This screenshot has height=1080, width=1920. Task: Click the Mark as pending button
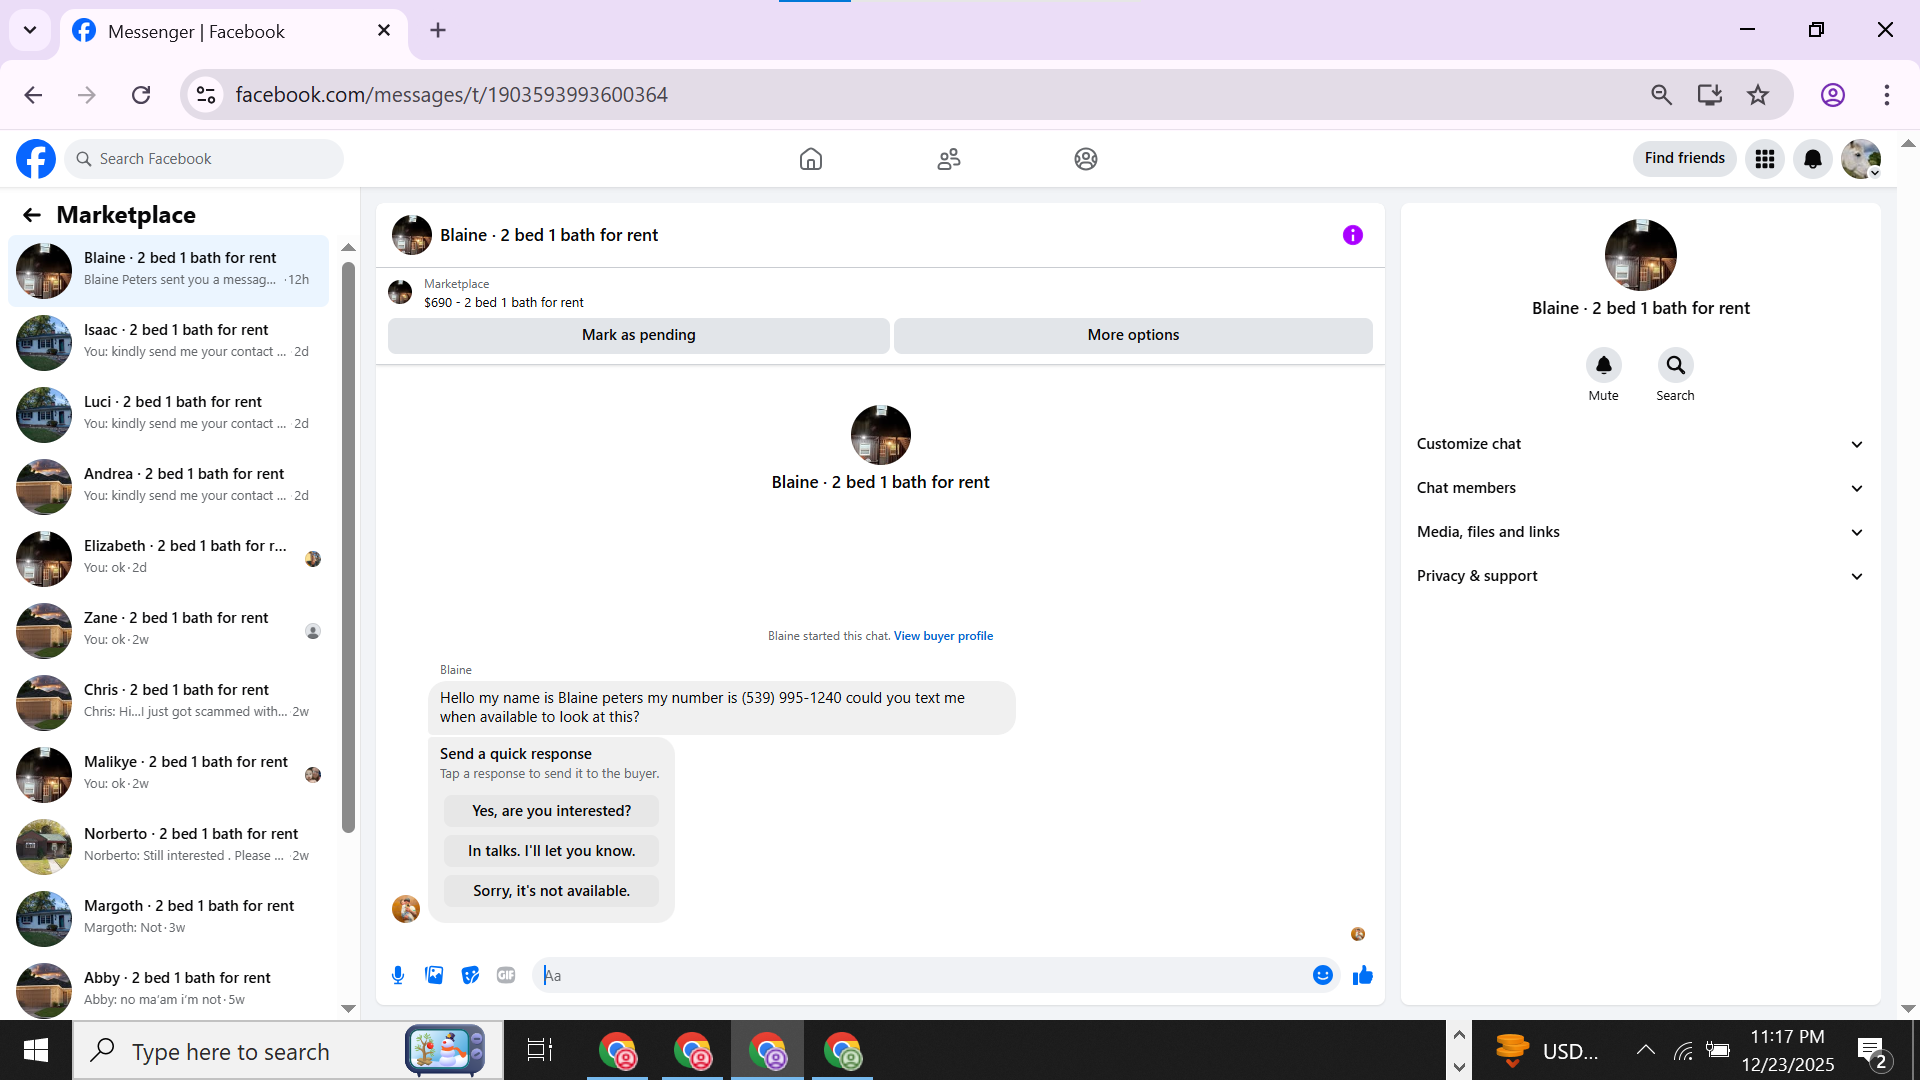click(x=638, y=335)
